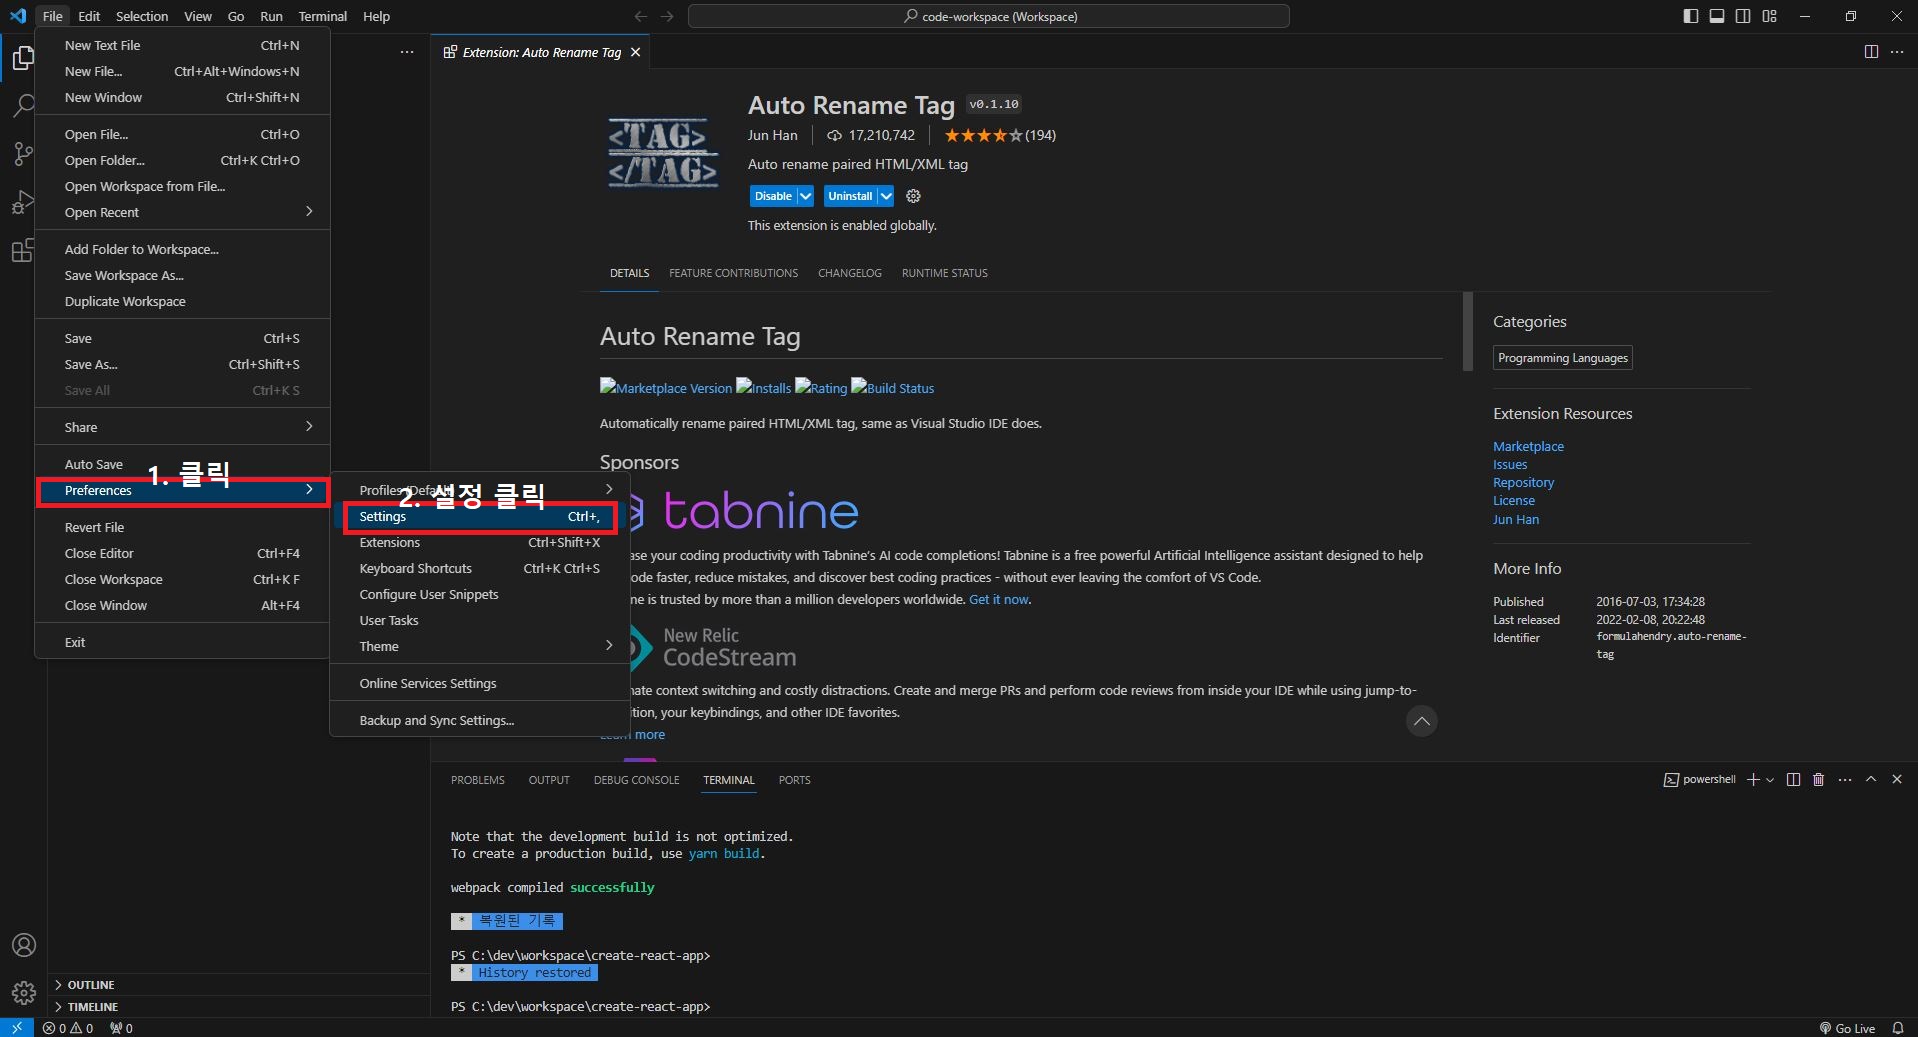Click the extension settings gear next to Uninstall
1918x1037 pixels.
pos(913,196)
